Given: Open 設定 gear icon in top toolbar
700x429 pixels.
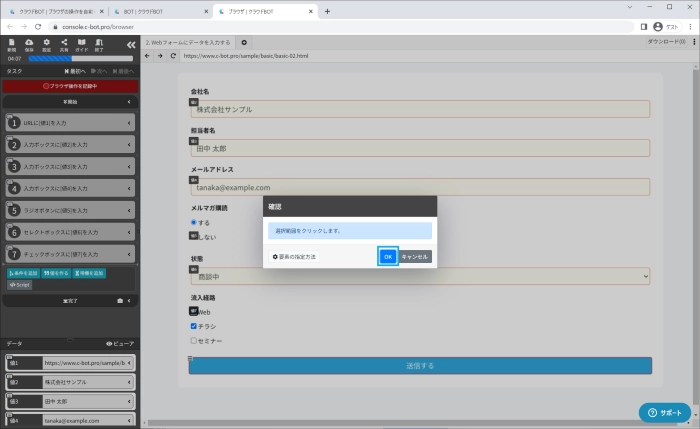Looking at the screenshot, I should click(x=46, y=44).
